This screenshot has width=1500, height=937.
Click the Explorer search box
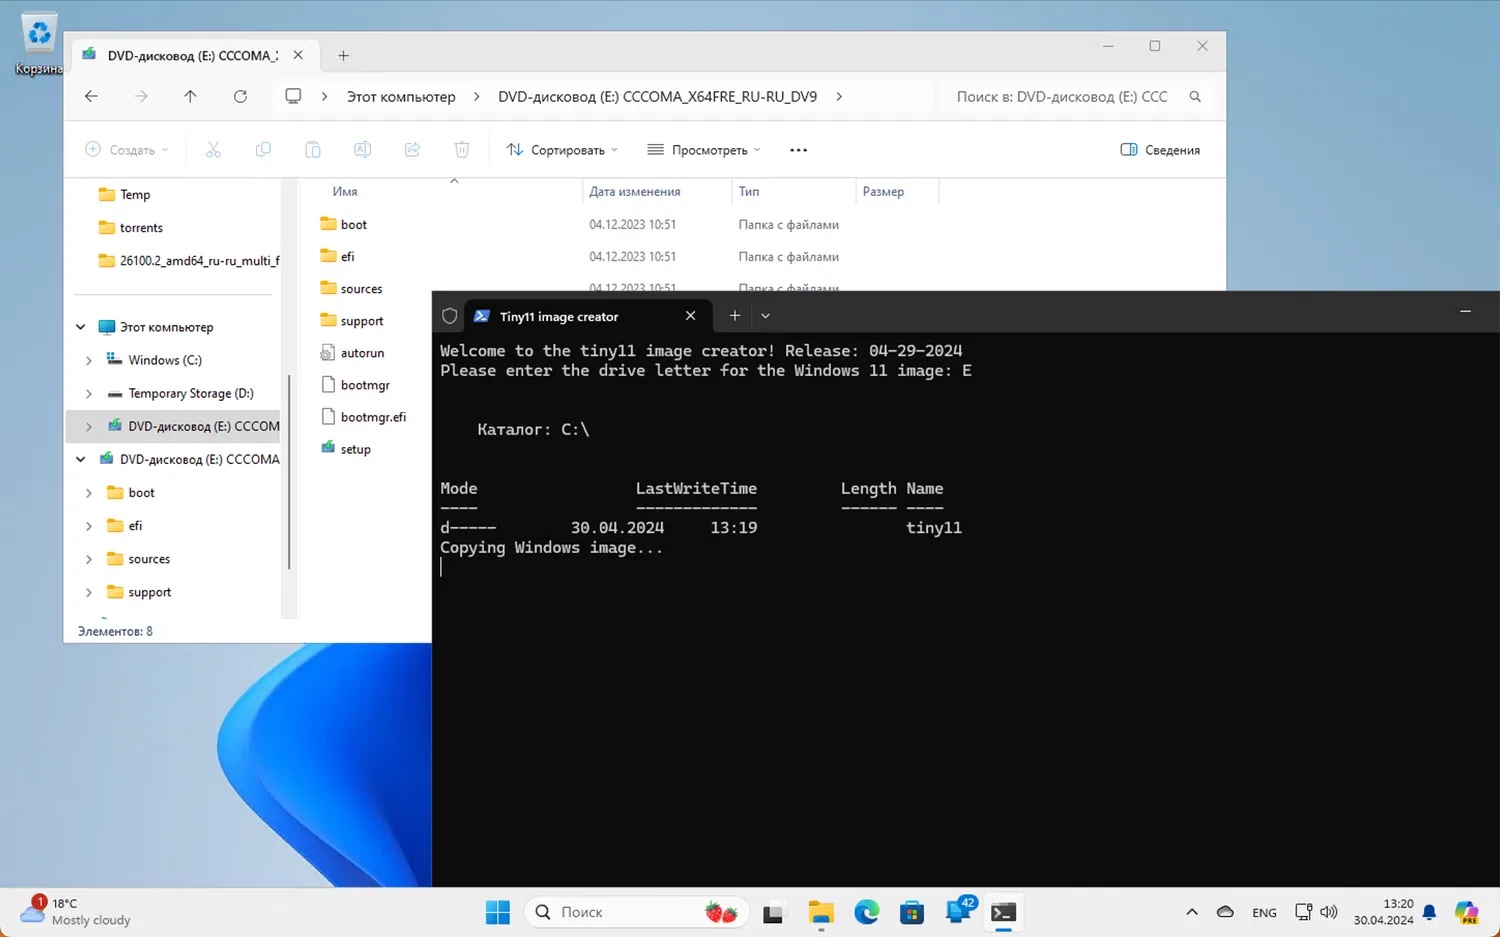pos(1075,97)
